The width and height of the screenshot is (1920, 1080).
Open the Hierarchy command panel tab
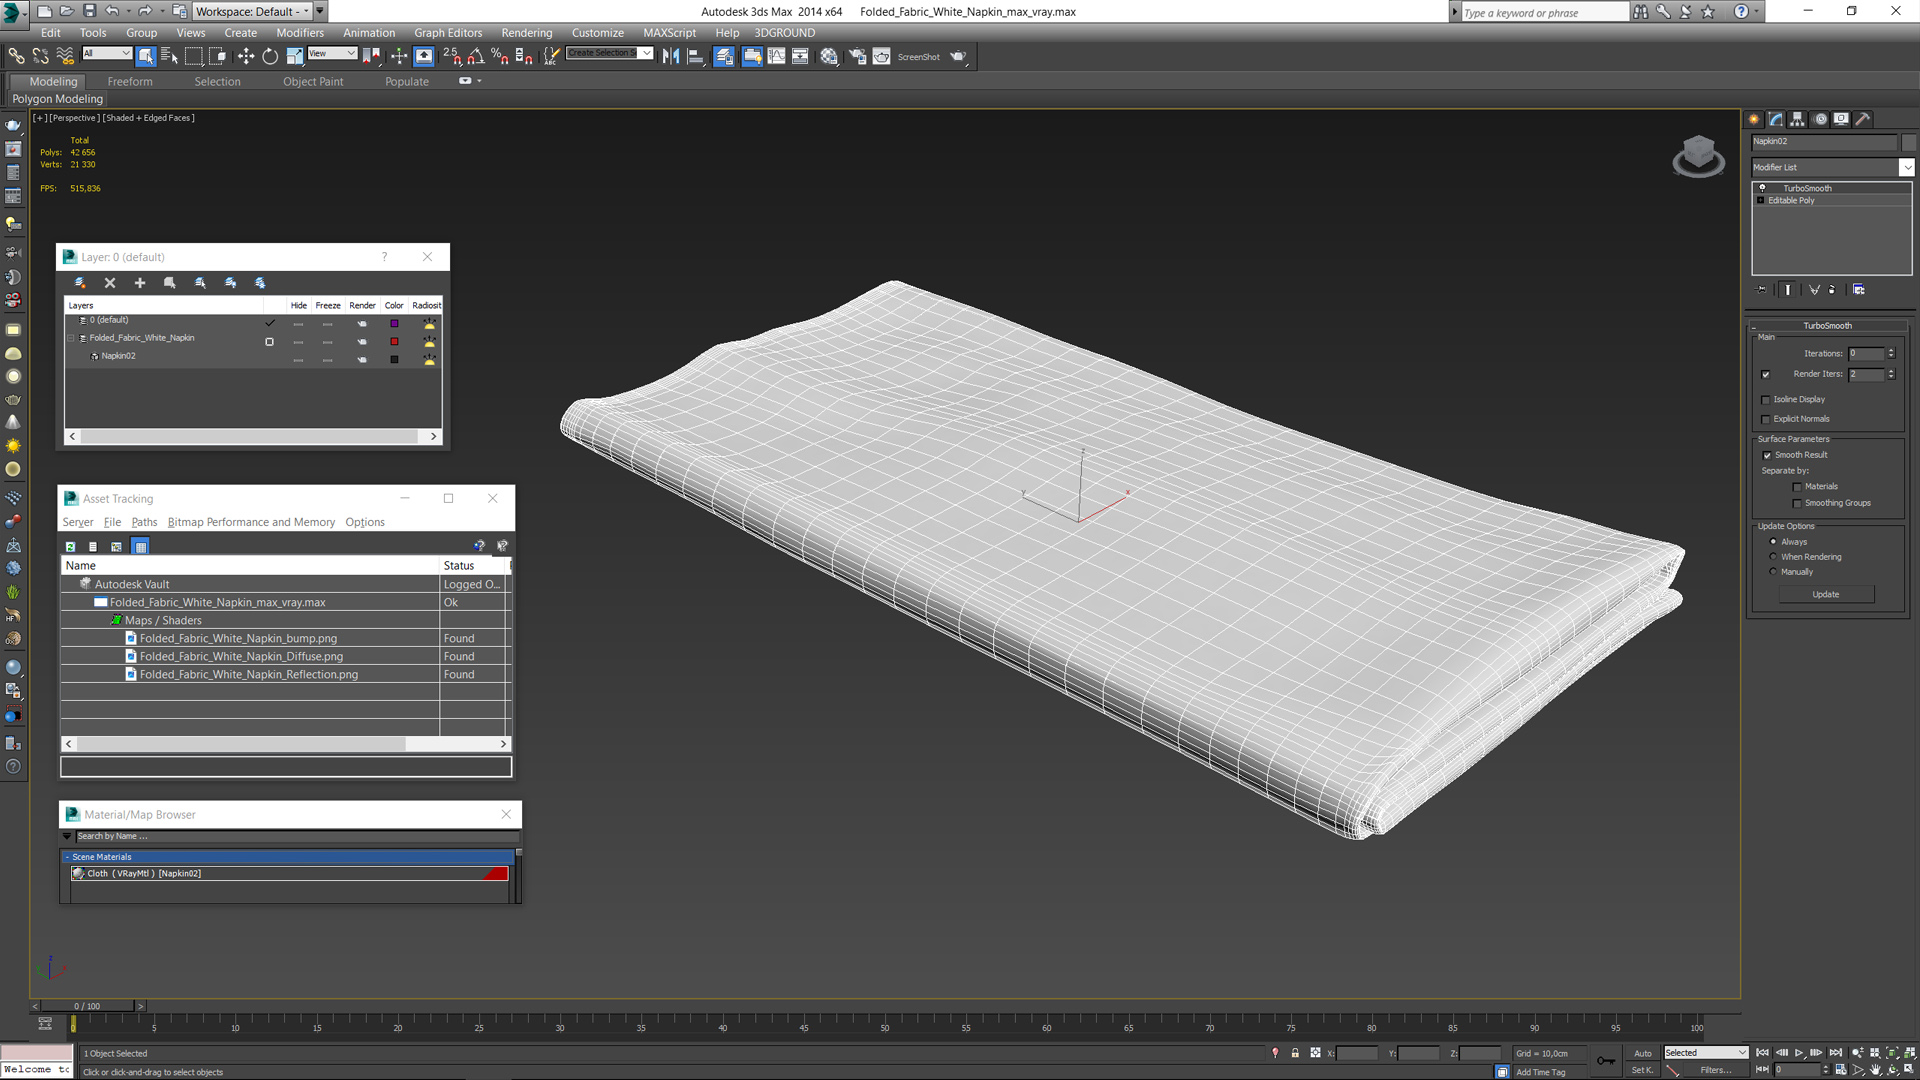click(x=1797, y=119)
